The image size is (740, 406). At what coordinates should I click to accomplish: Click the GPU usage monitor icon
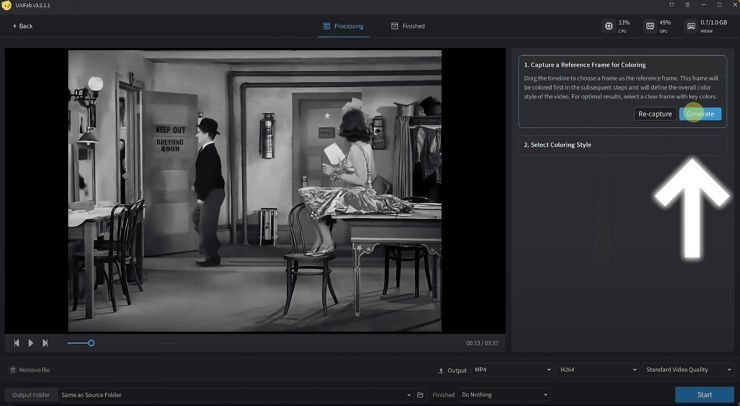[x=650, y=26]
